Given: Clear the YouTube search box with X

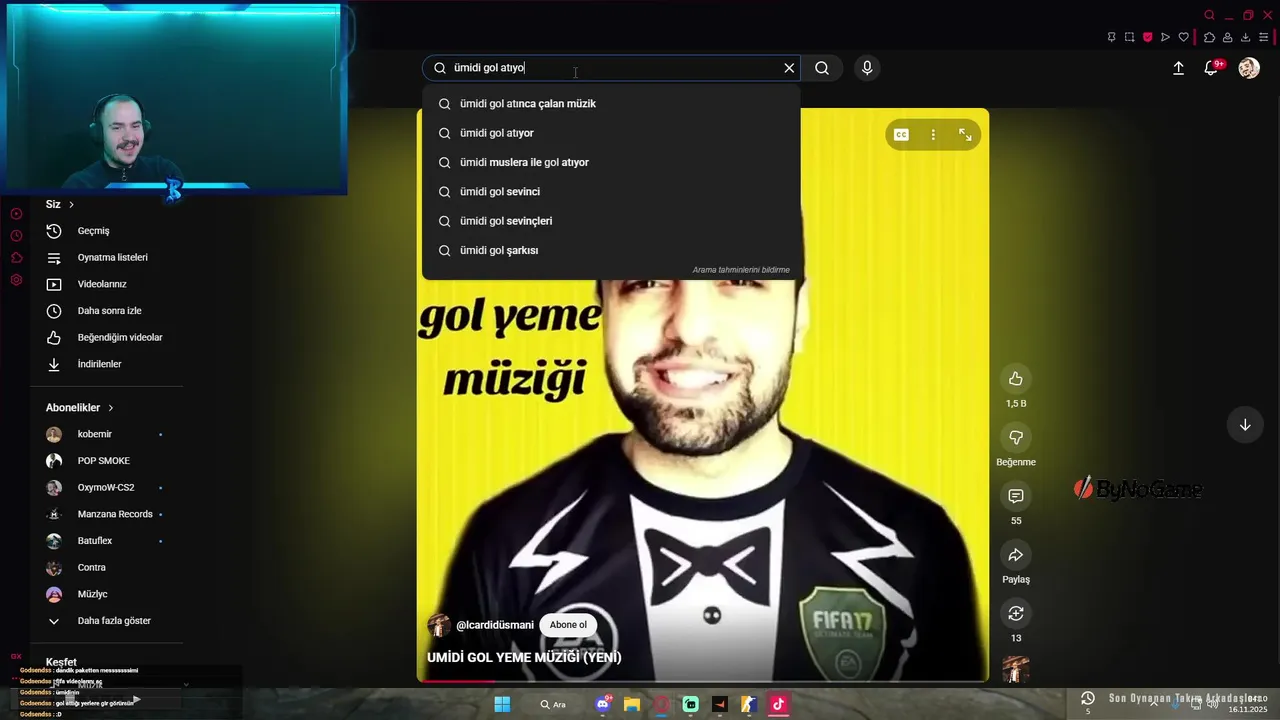Looking at the screenshot, I should click(789, 68).
